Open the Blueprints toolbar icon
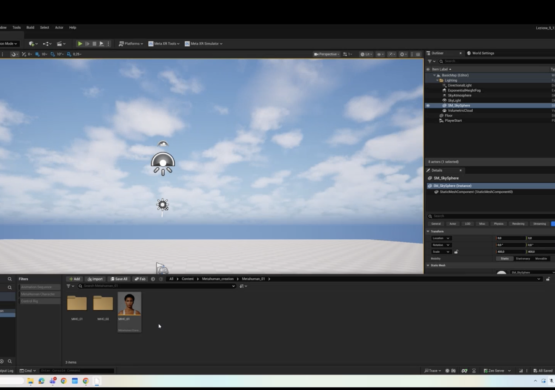555x390 pixels. click(x=47, y=44)
